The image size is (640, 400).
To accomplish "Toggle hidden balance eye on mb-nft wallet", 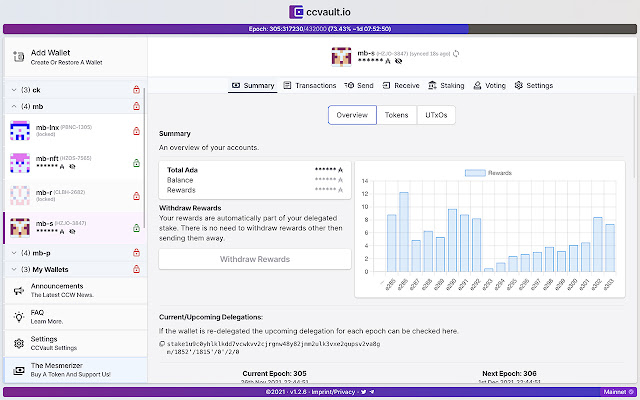I will point(72,167).
